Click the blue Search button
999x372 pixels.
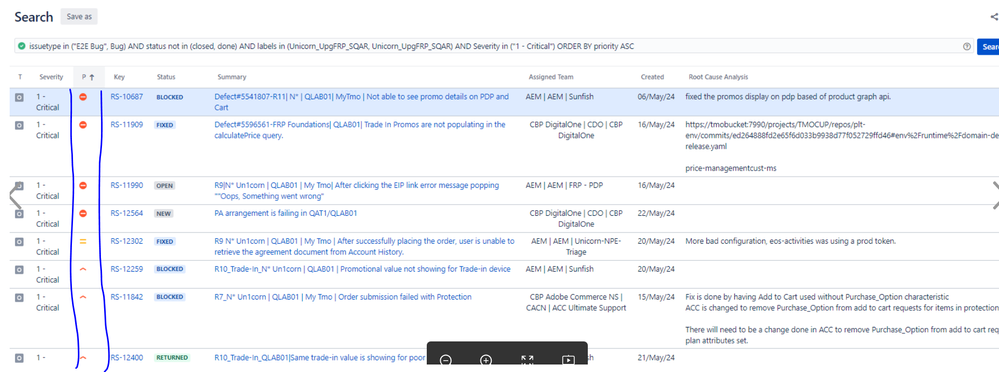pos(988,46)
